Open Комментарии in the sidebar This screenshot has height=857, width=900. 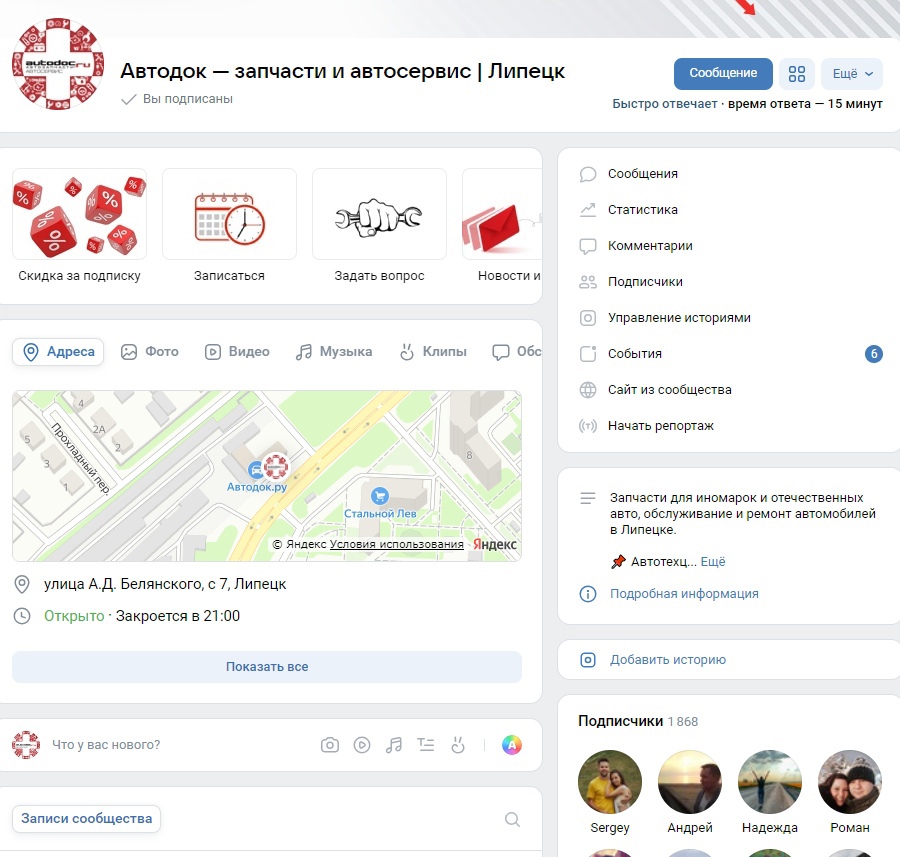[x=729, y=246]
